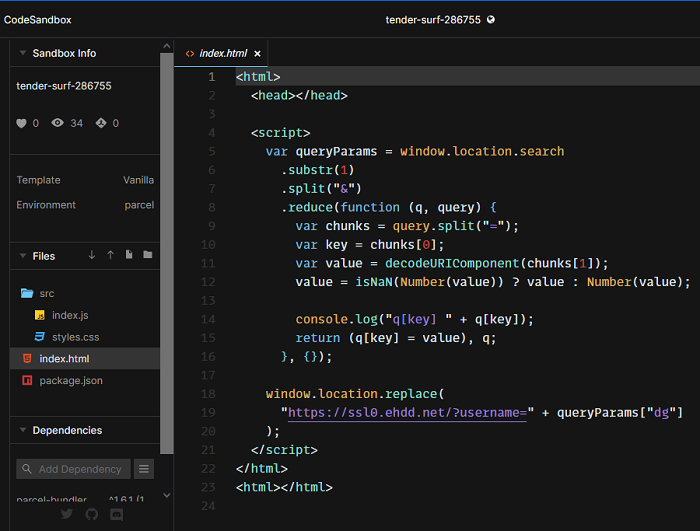700x531 pixels.
Task: Click the "queryParams" variable on line 5
Action: pos(336,151)
